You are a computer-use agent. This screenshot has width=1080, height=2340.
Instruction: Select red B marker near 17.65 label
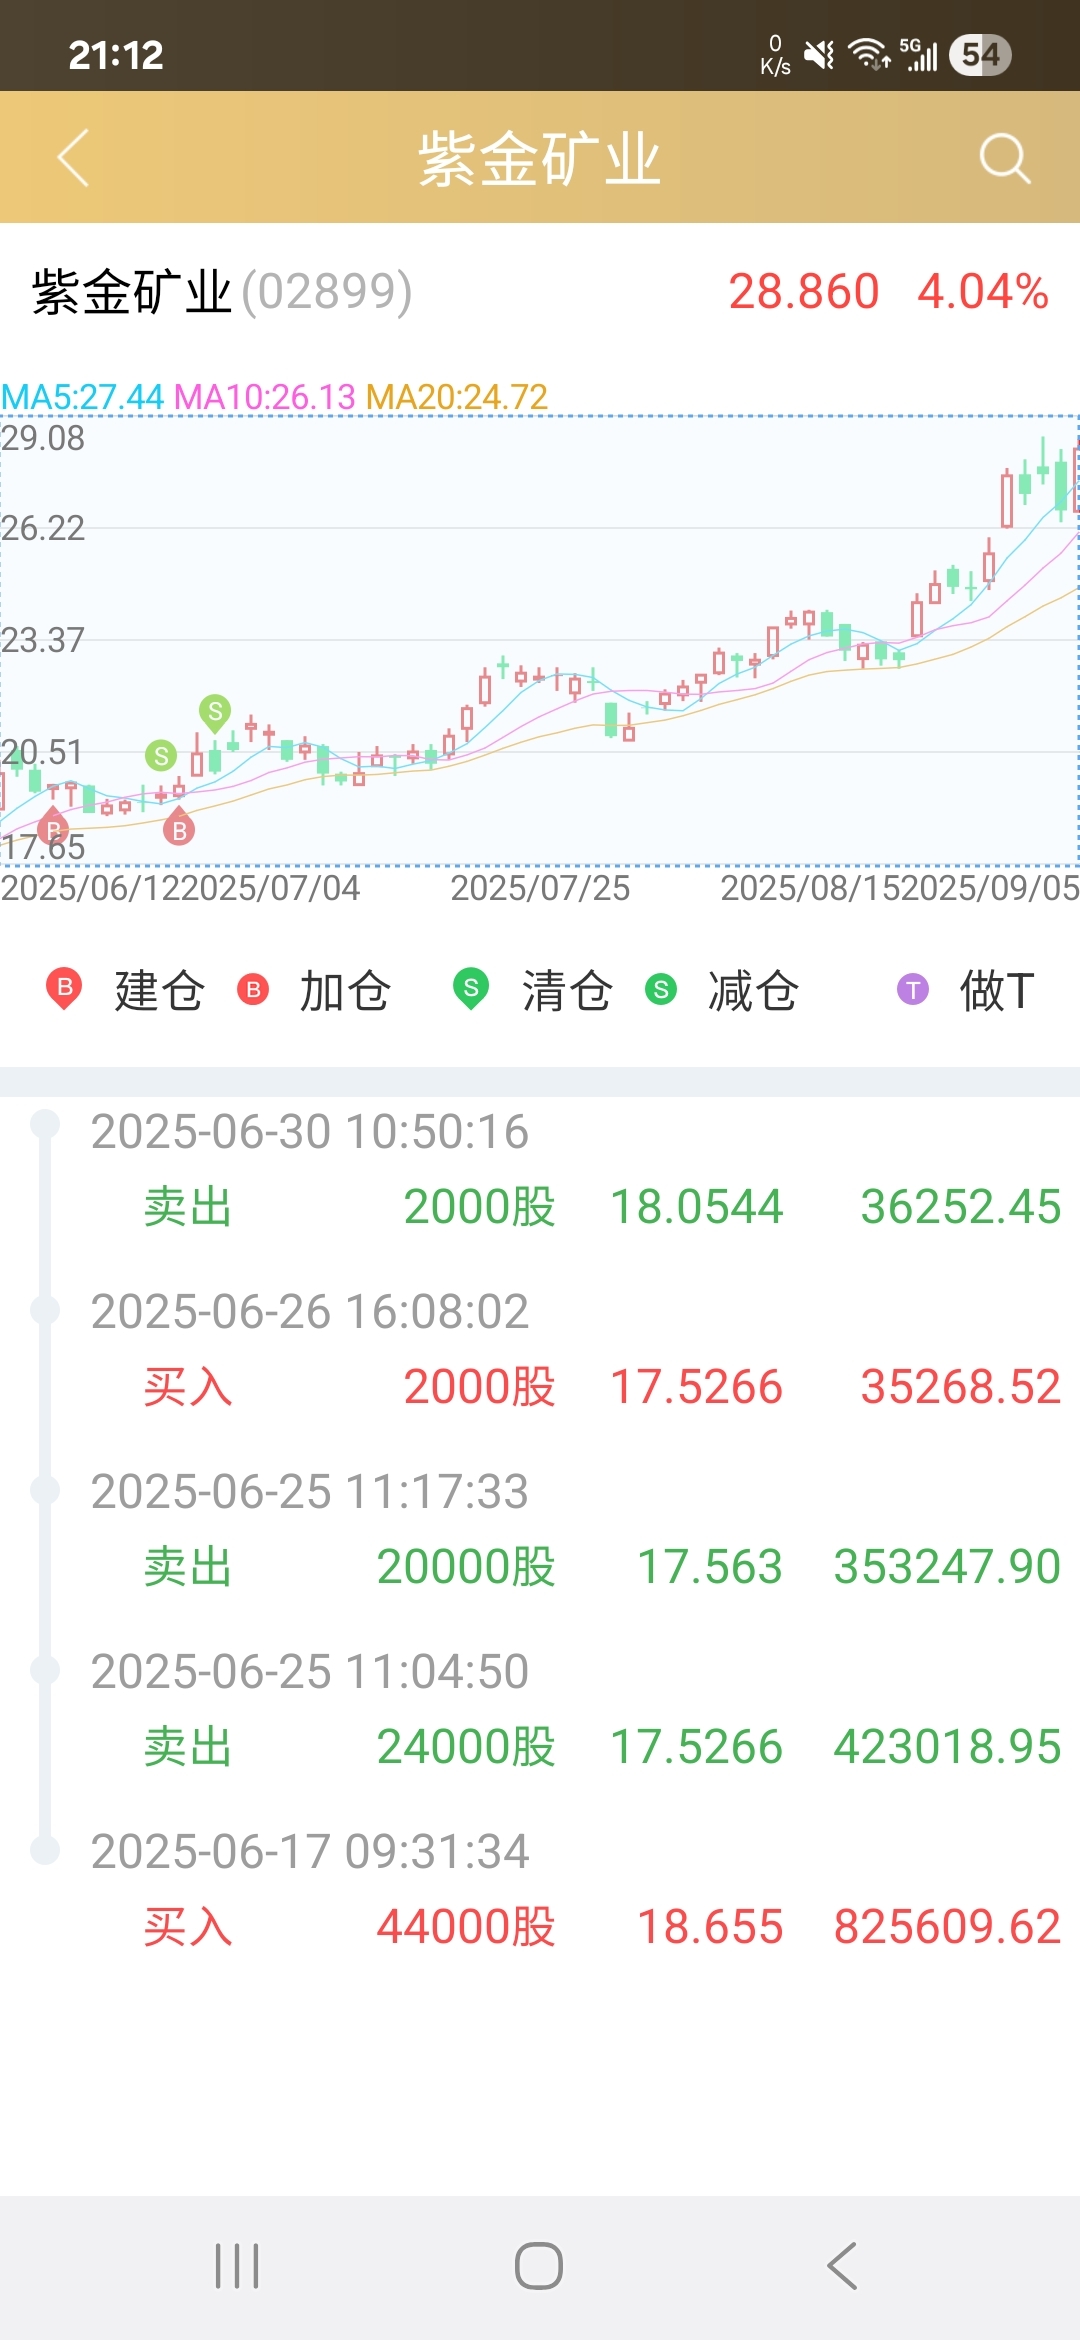[x=53, y=827]
